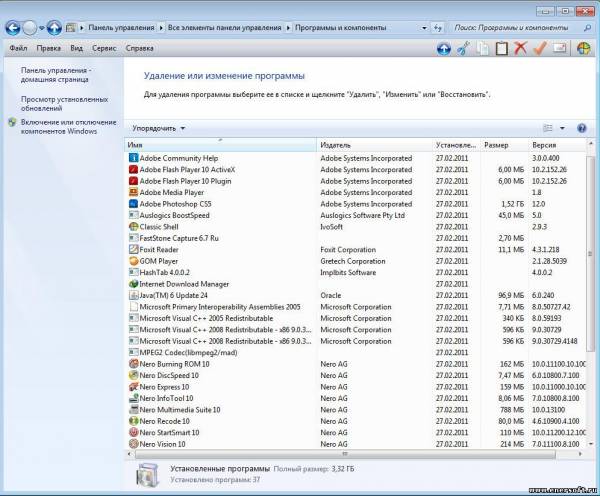Image resolution: width=600 pixels, height=496 pixels.
Task: Open the view options dropdown arrow
Action: coord(562,128)
